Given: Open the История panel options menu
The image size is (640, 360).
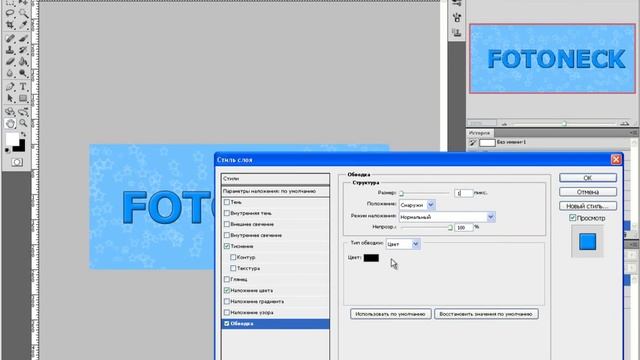Looking at the screenshot, I should tap(633, 133).
